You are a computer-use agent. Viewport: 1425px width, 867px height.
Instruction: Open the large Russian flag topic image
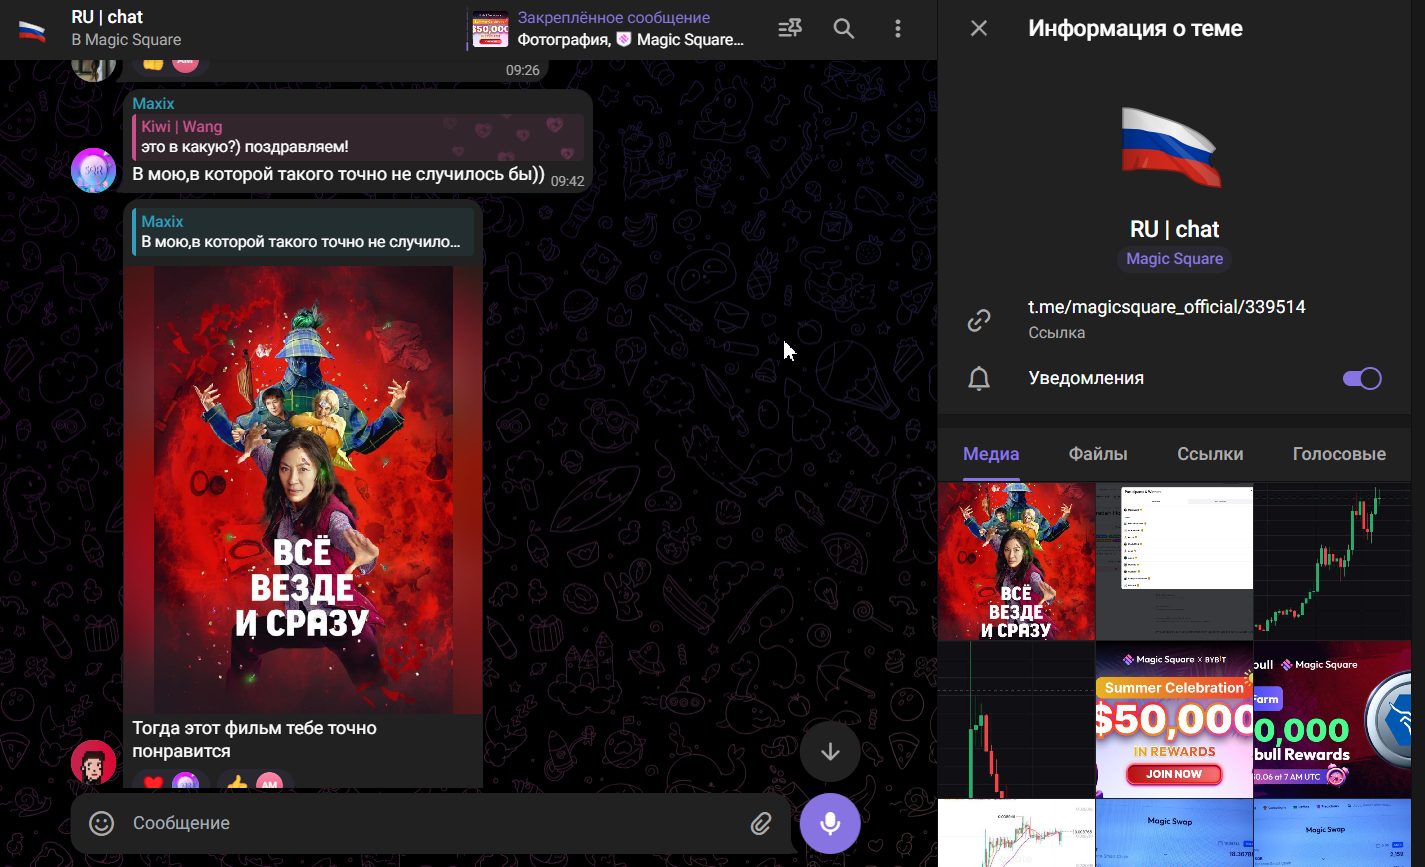pos(1174,147)
